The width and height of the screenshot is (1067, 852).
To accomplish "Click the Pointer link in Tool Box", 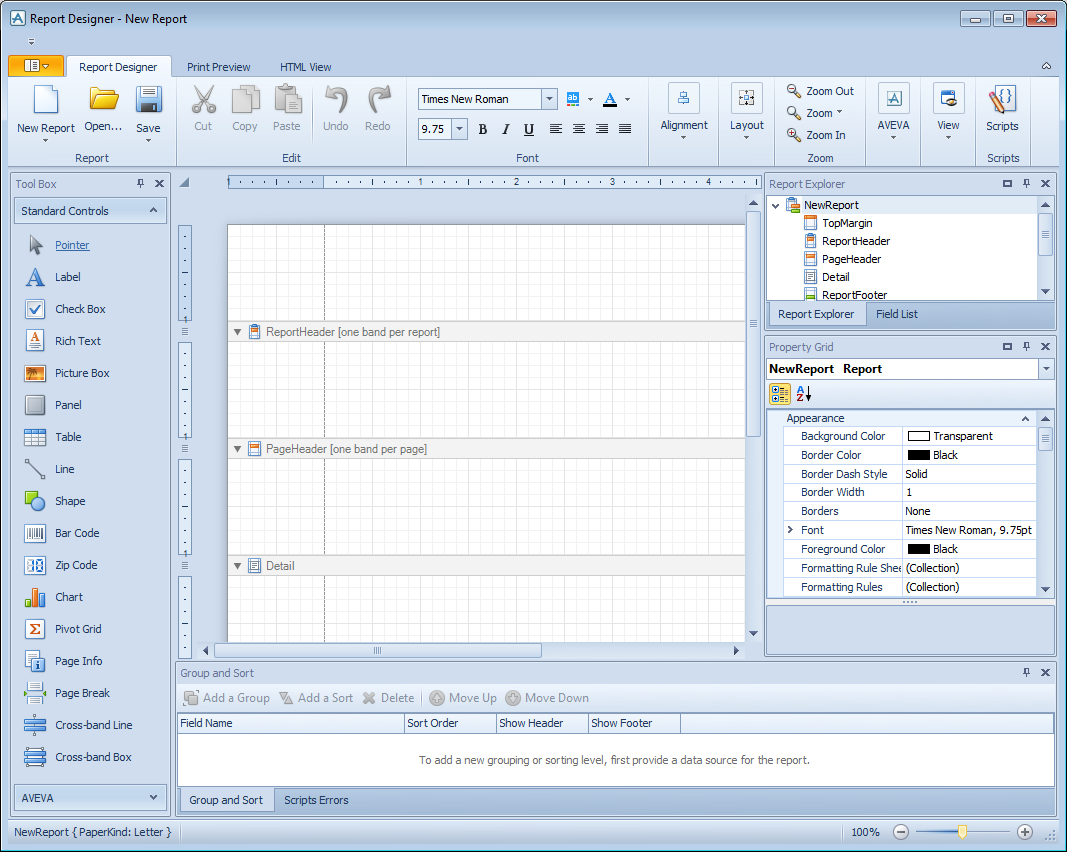I will [x=72, y=245].
